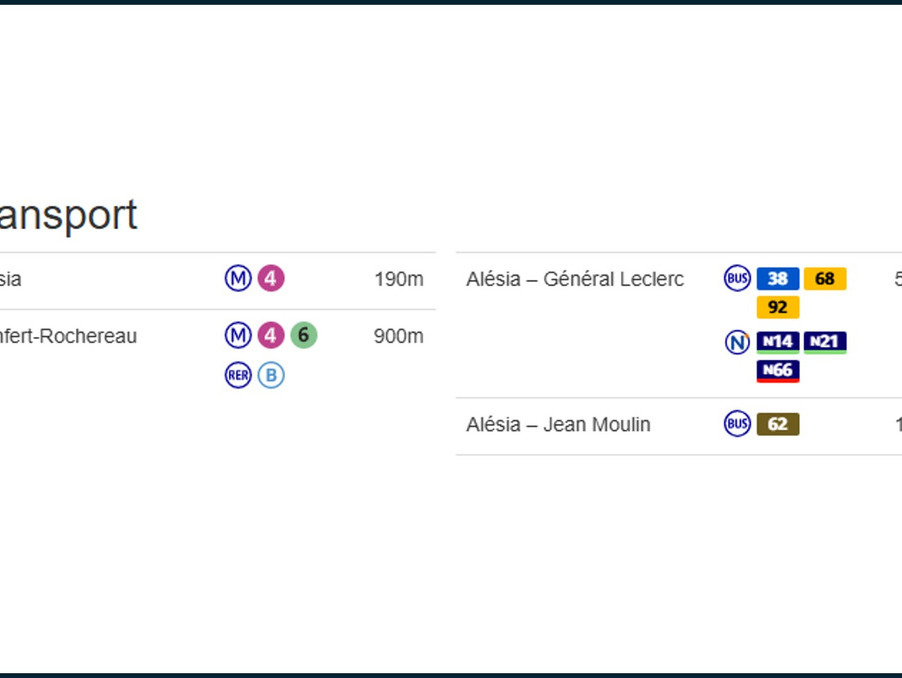The width and height of the screenshot is (902, 678).
Task: Click the Alésia – Général Leclerc stop name
Action: tap(575, 279)
